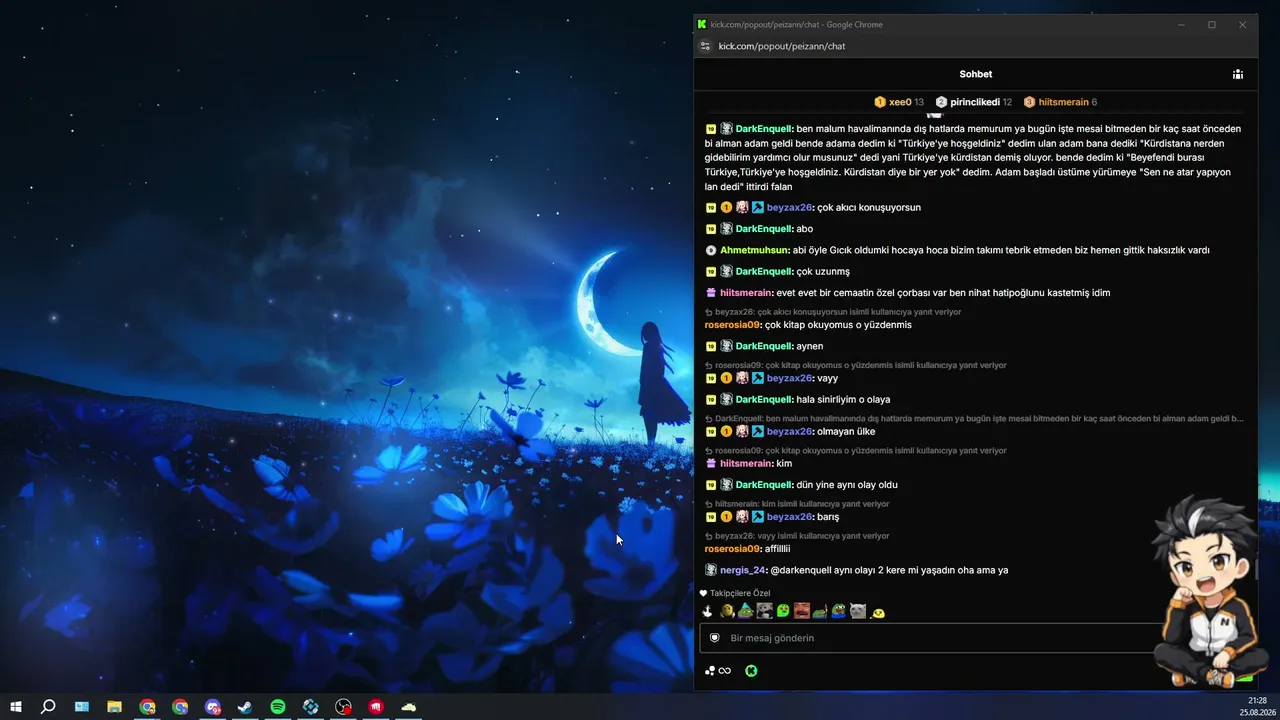Image resolution: width=1280 pixels, height=720 pixels.
Task: Insert the yellow duck emote
Action: click(878, 612)
